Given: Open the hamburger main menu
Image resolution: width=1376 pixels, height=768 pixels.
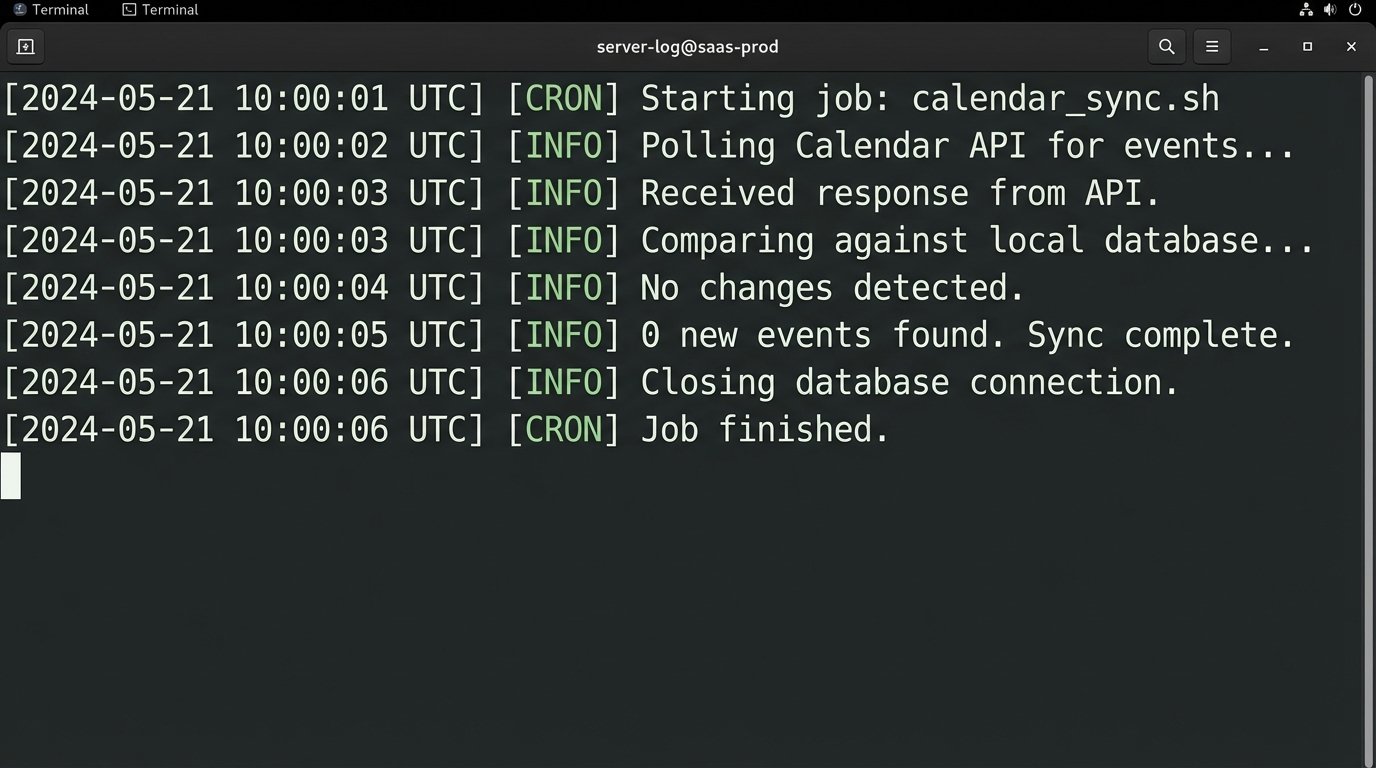Looking at the screenshot, I should click(x=1212, y=46).
